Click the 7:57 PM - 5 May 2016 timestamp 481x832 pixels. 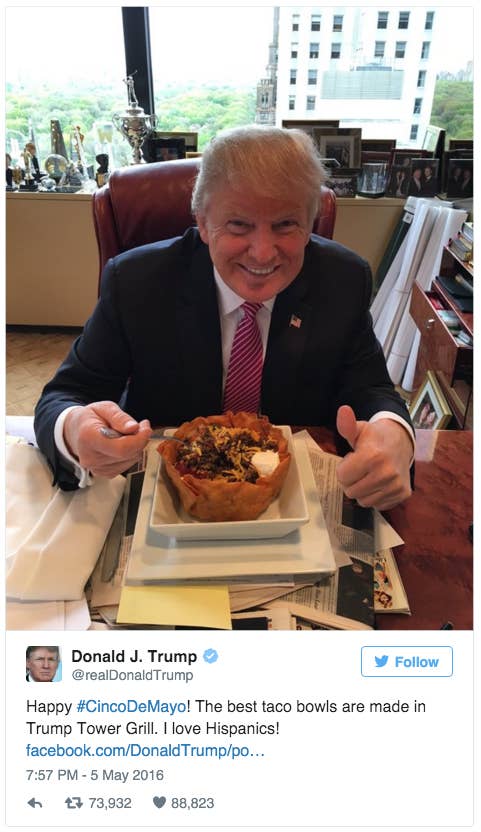95,775
